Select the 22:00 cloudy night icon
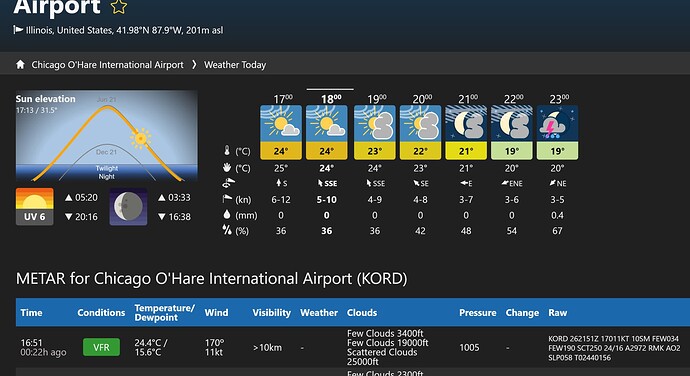690x376 pixels. tap(512, 124)
